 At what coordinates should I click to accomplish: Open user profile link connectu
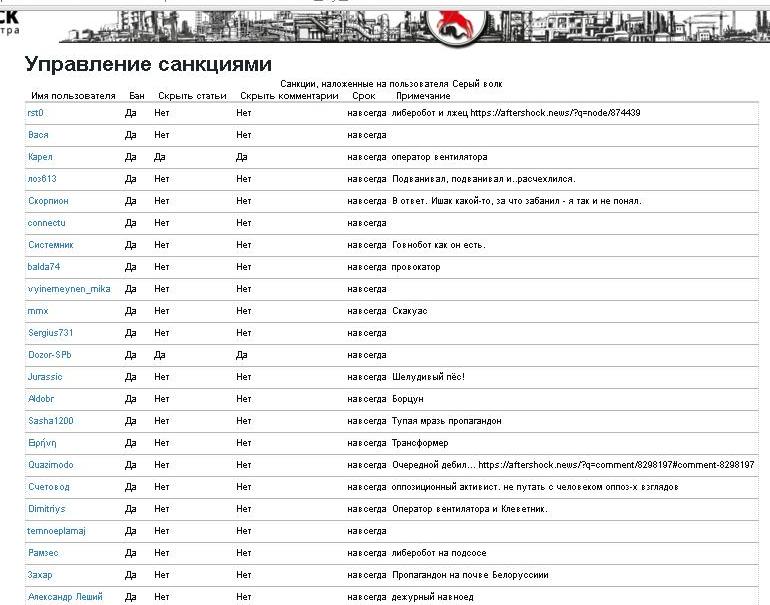click(x=47, y=223)
